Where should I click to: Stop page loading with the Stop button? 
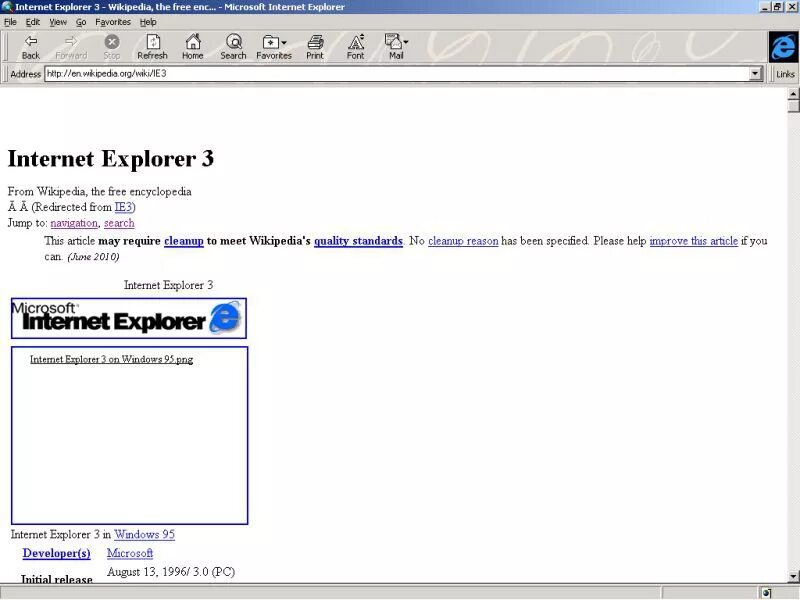point(112,47)
